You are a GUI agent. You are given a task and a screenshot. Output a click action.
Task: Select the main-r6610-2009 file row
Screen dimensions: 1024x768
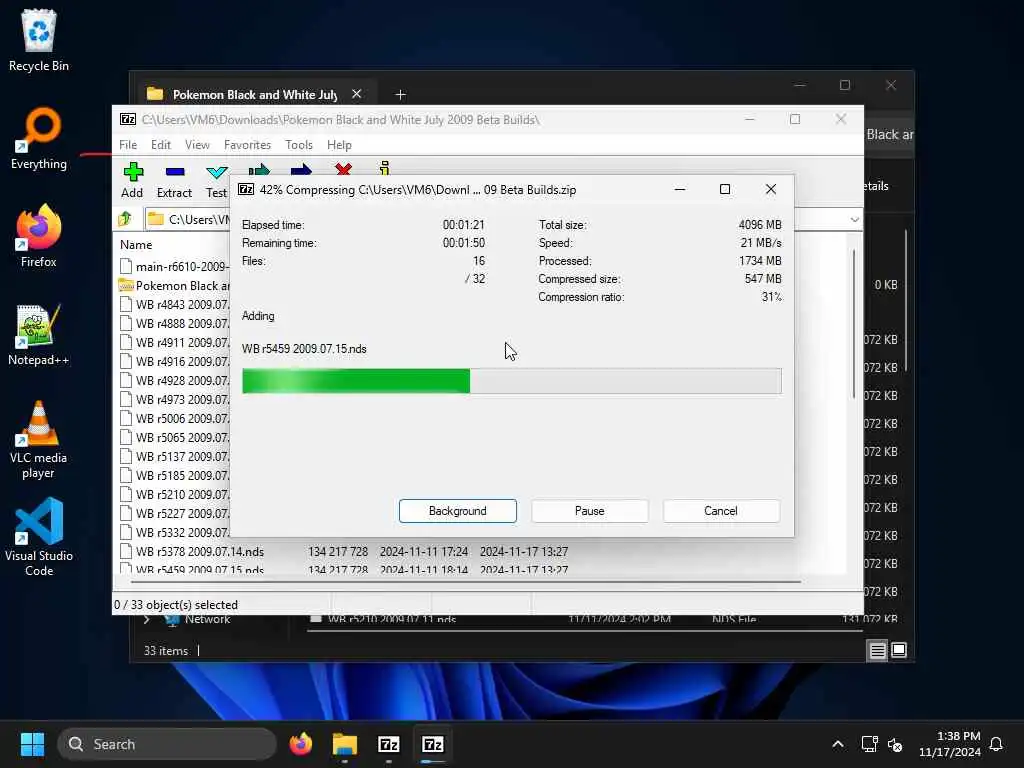(x=174, y=266)
